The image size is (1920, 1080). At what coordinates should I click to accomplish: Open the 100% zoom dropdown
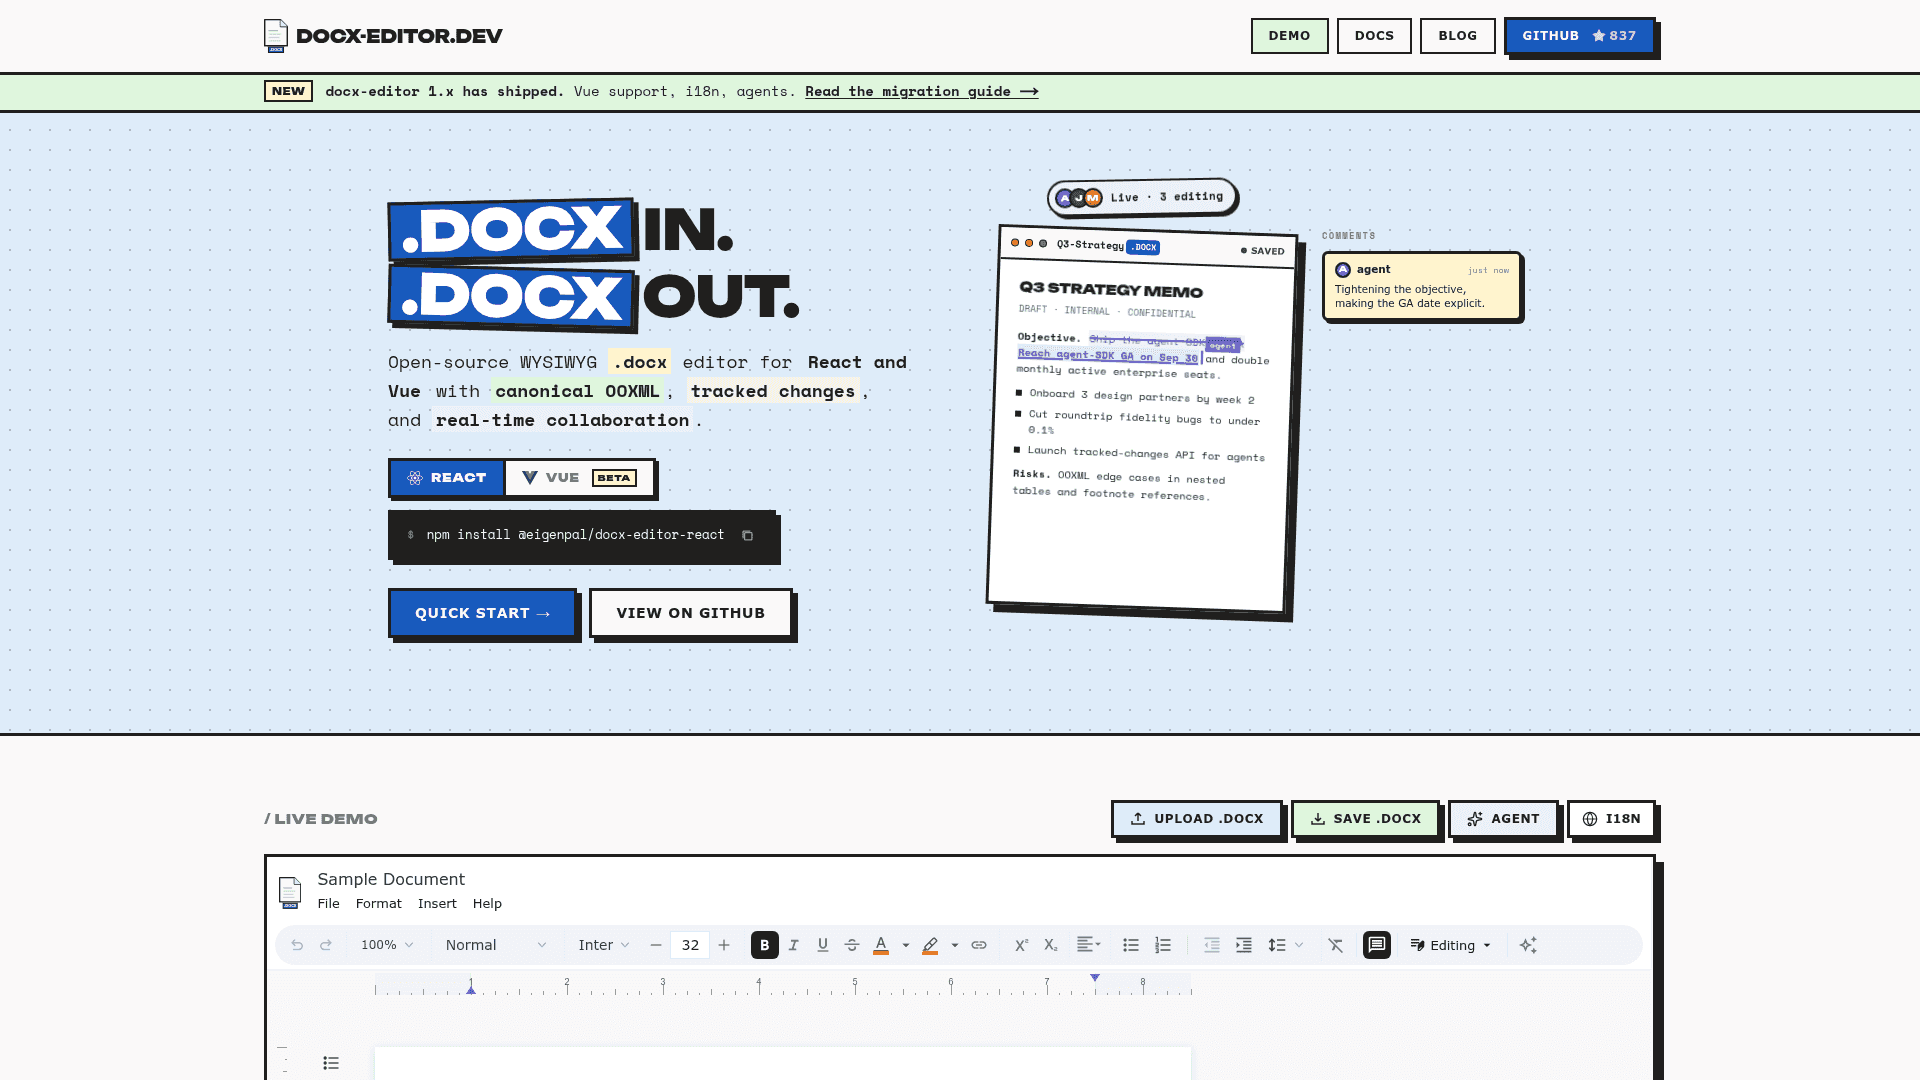click(387, 945)
